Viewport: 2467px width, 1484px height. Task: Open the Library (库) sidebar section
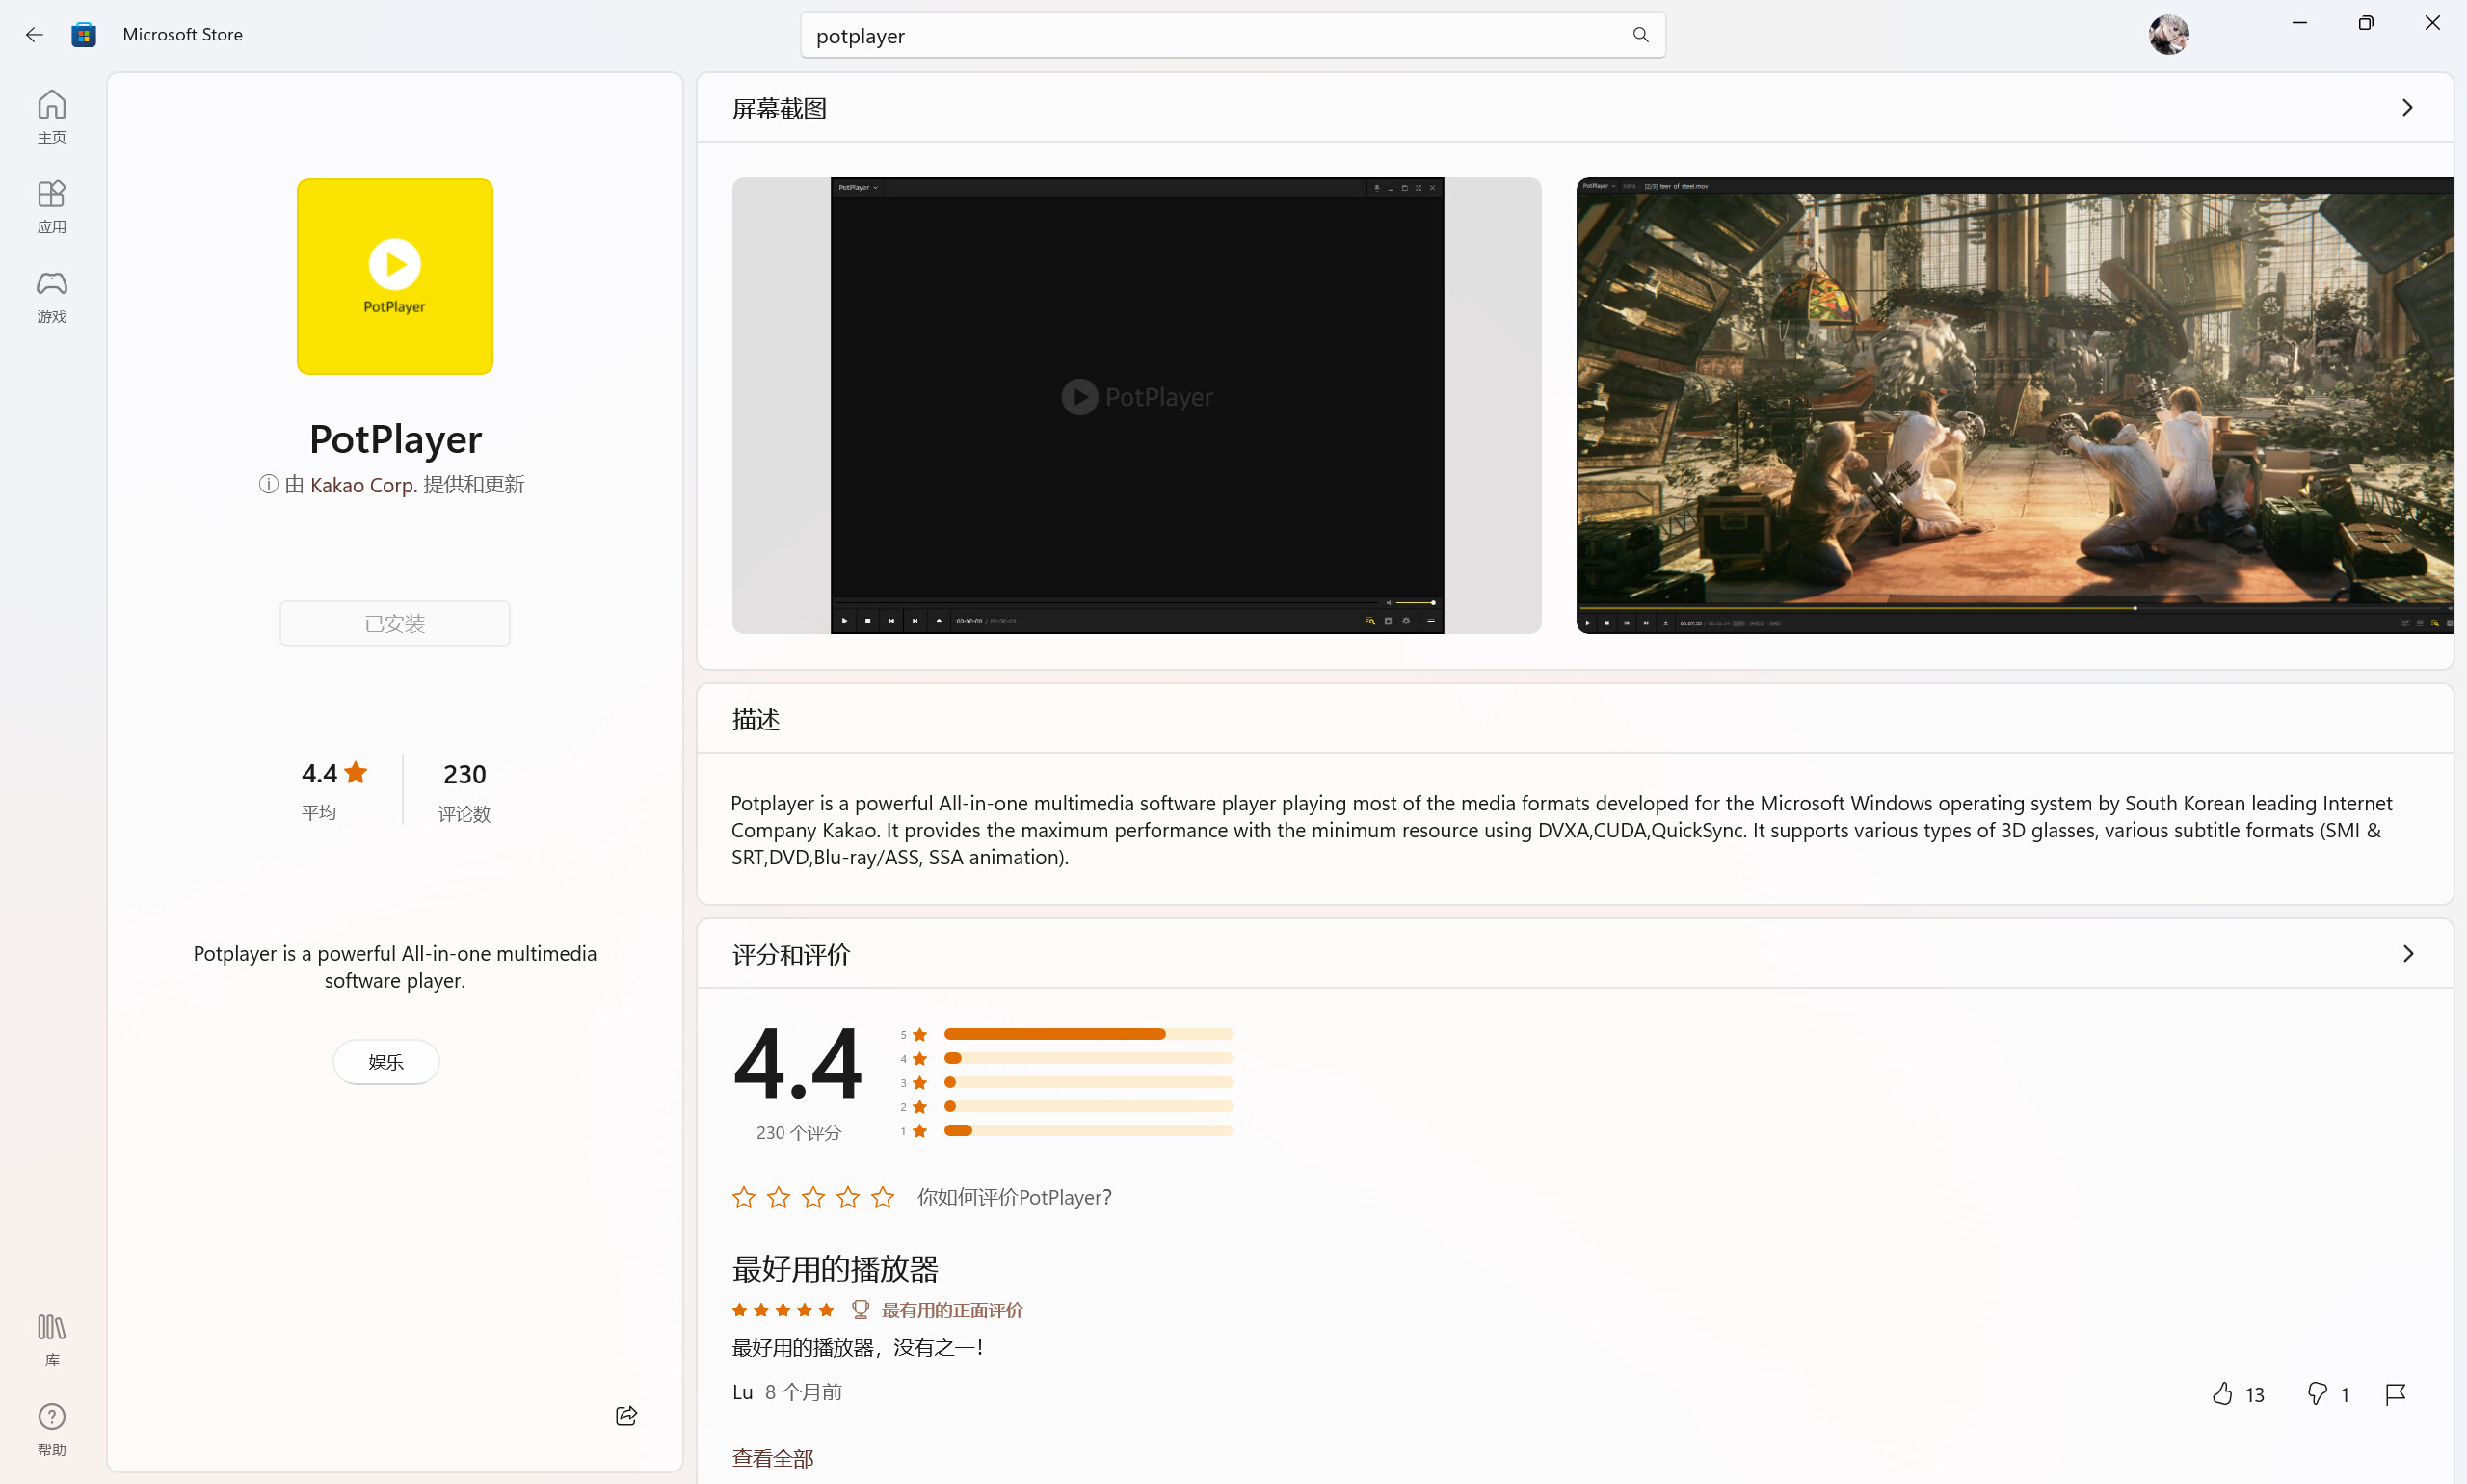coord(52,1340)
